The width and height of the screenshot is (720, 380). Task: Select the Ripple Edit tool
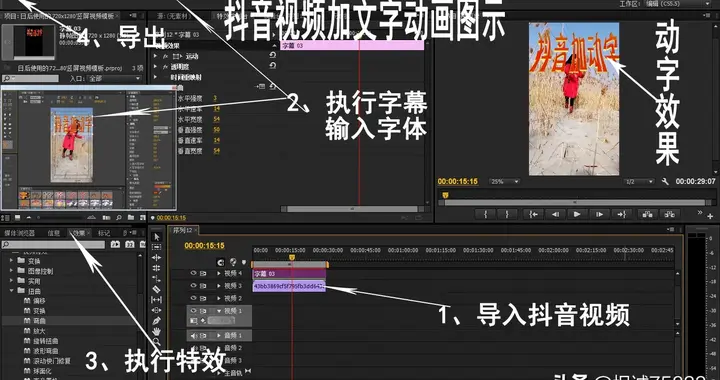tap(157, 258)
